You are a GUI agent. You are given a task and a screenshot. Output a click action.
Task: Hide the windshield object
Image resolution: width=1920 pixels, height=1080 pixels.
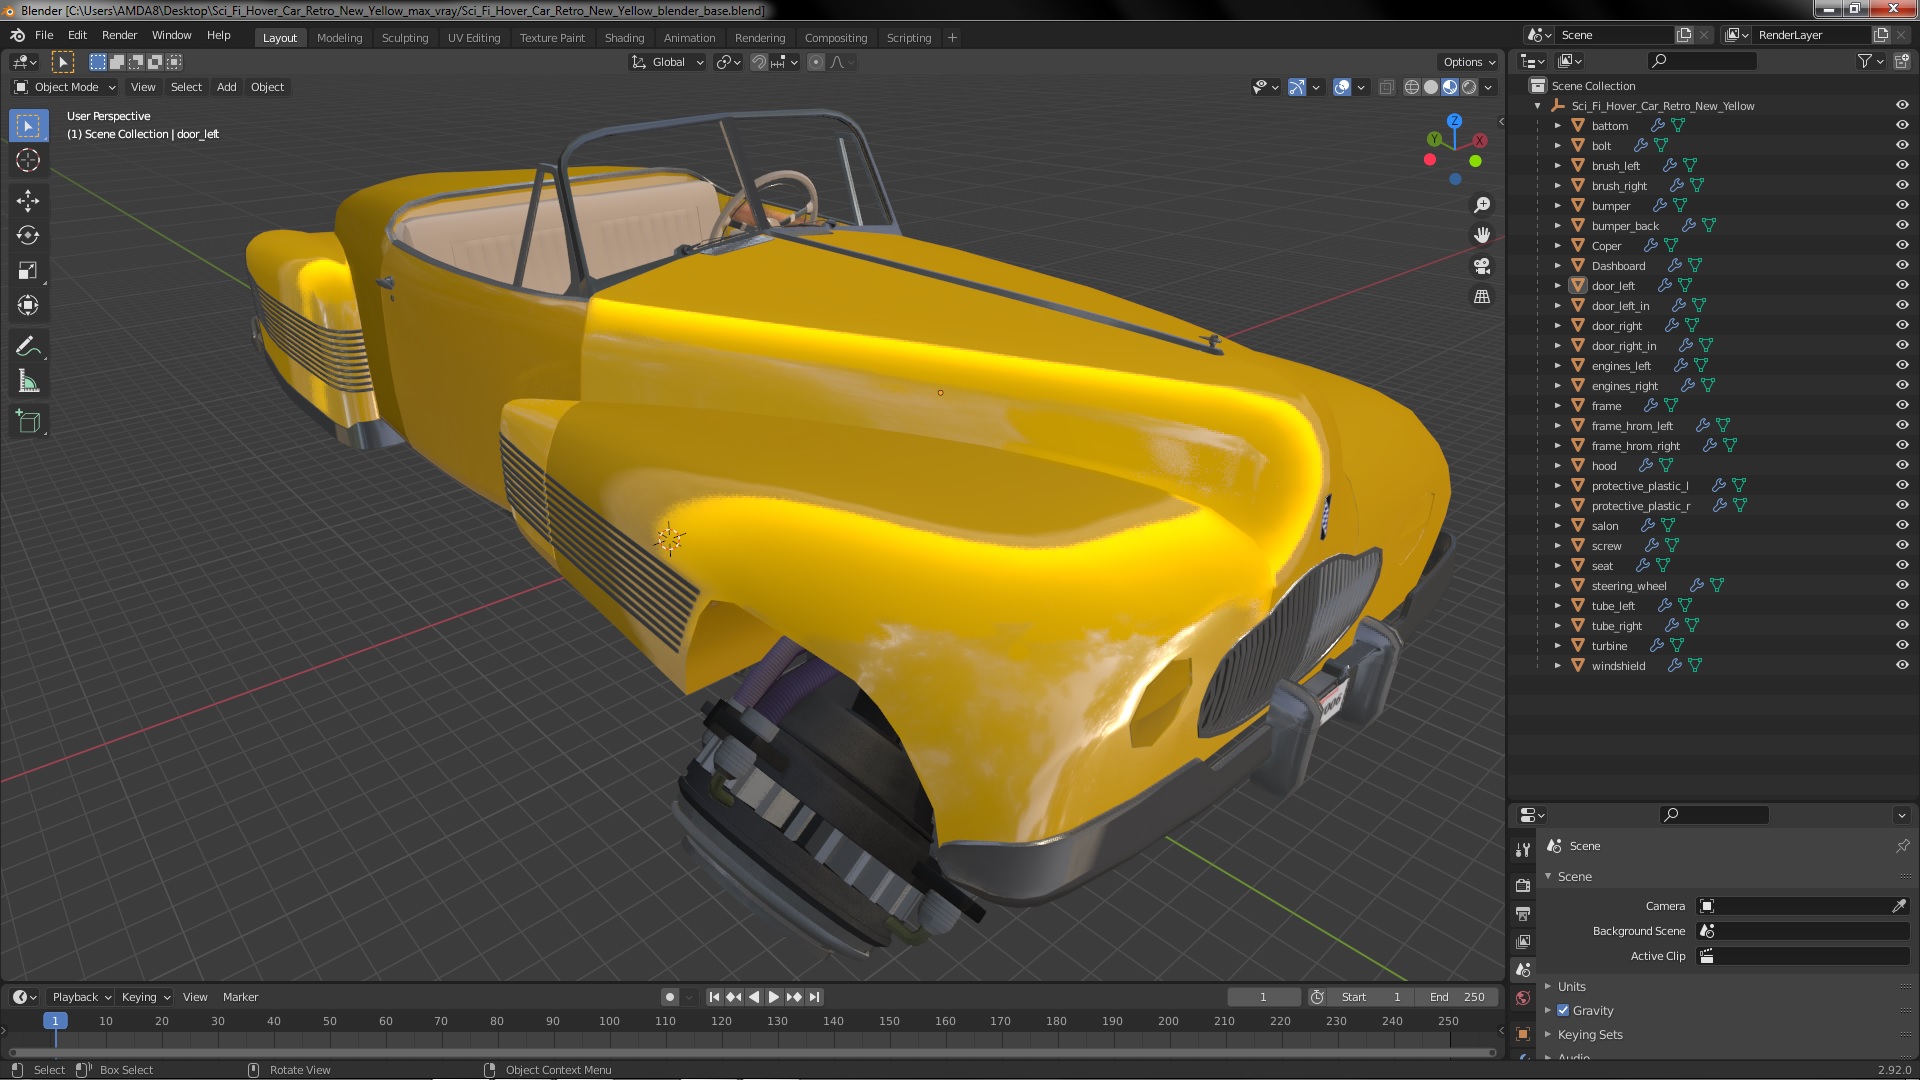click(x=1902, y=665)
